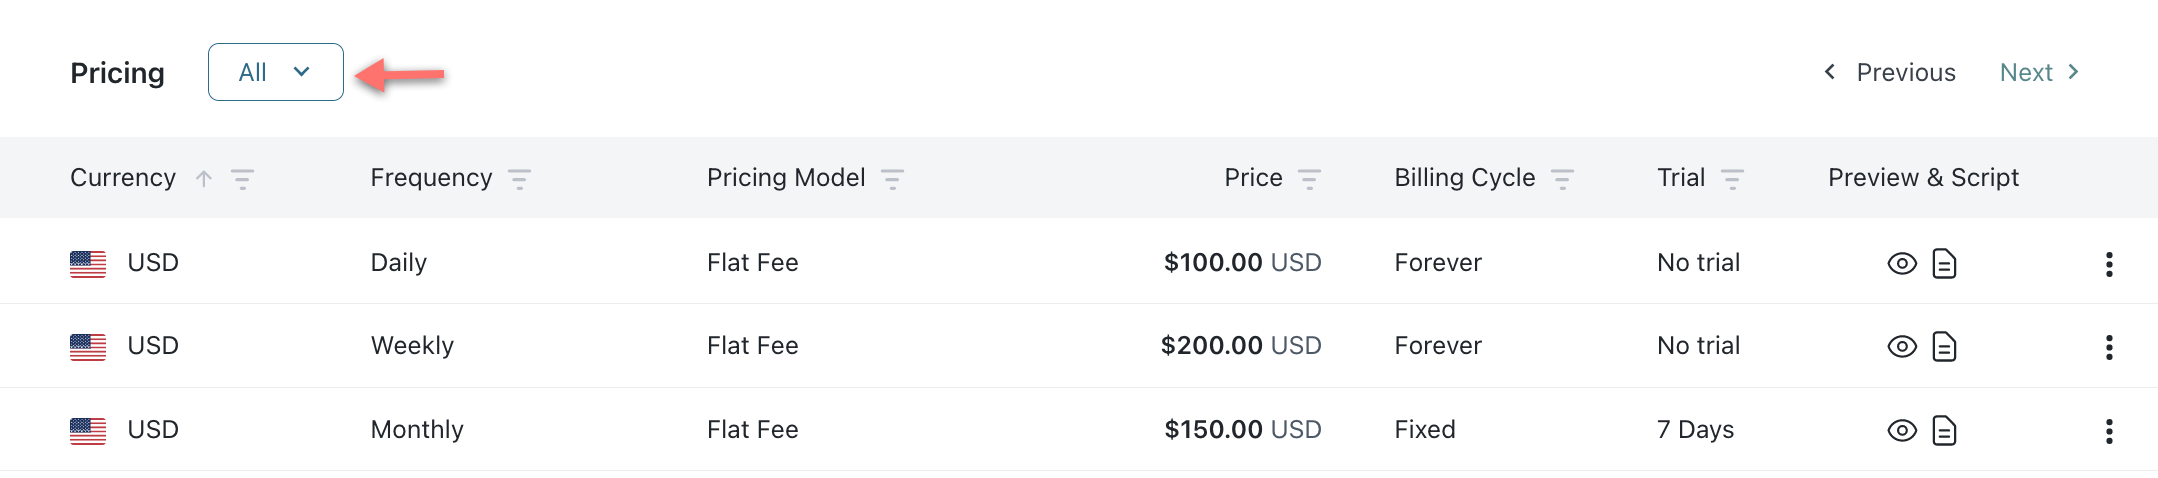Open the Price column filter
The height and width of the screenshot is (478, 2158).
coord(1309,179)
